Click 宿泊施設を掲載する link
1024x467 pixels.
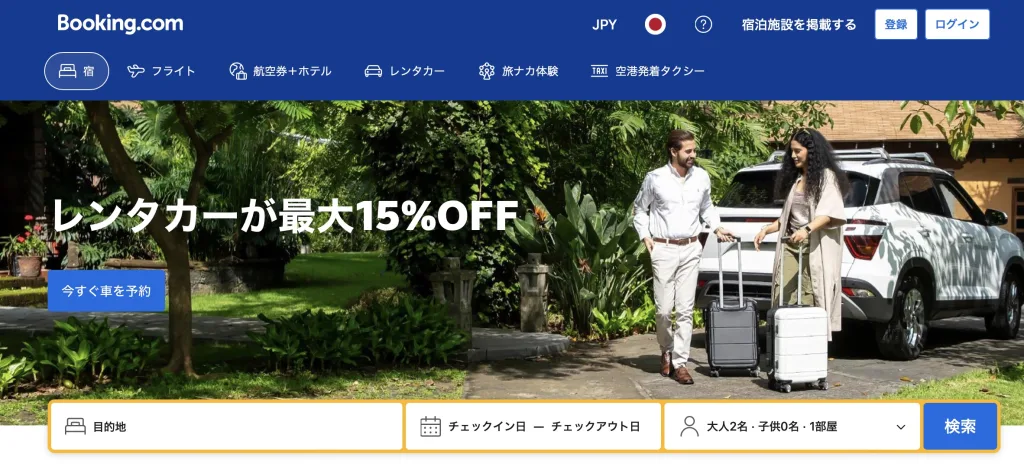pyautogui.click(x=799, y=25)
